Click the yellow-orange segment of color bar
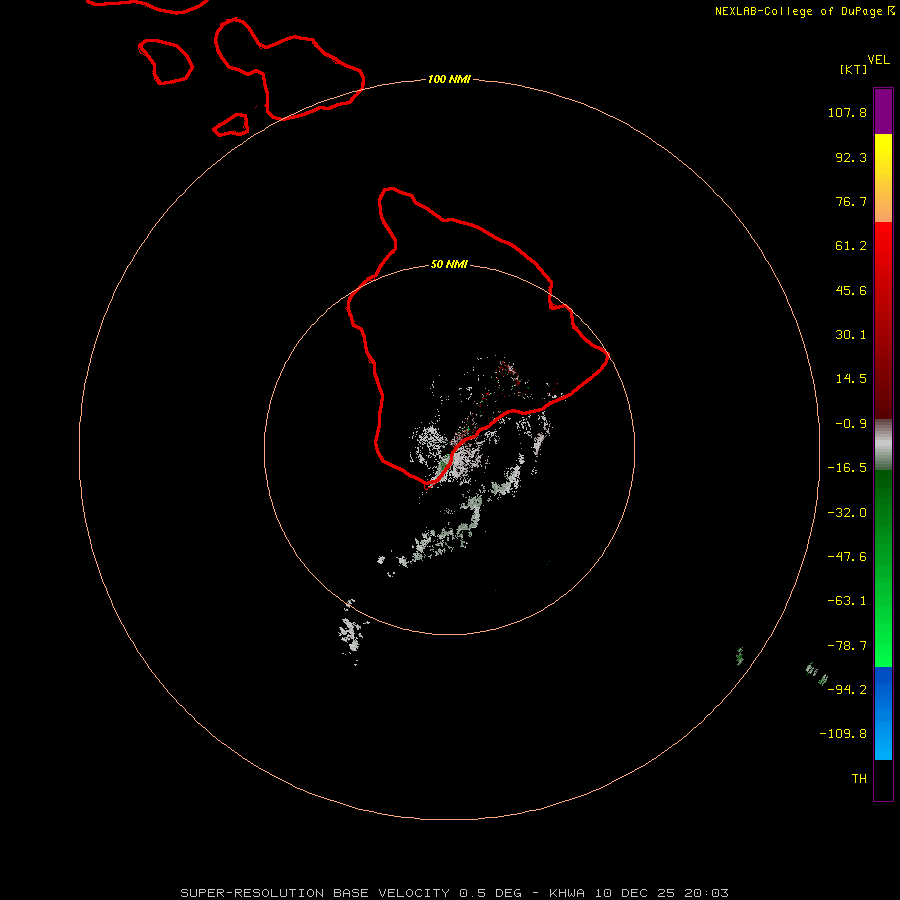The width and height of the screenshot is (900, 900). click(x=883, y=178)
